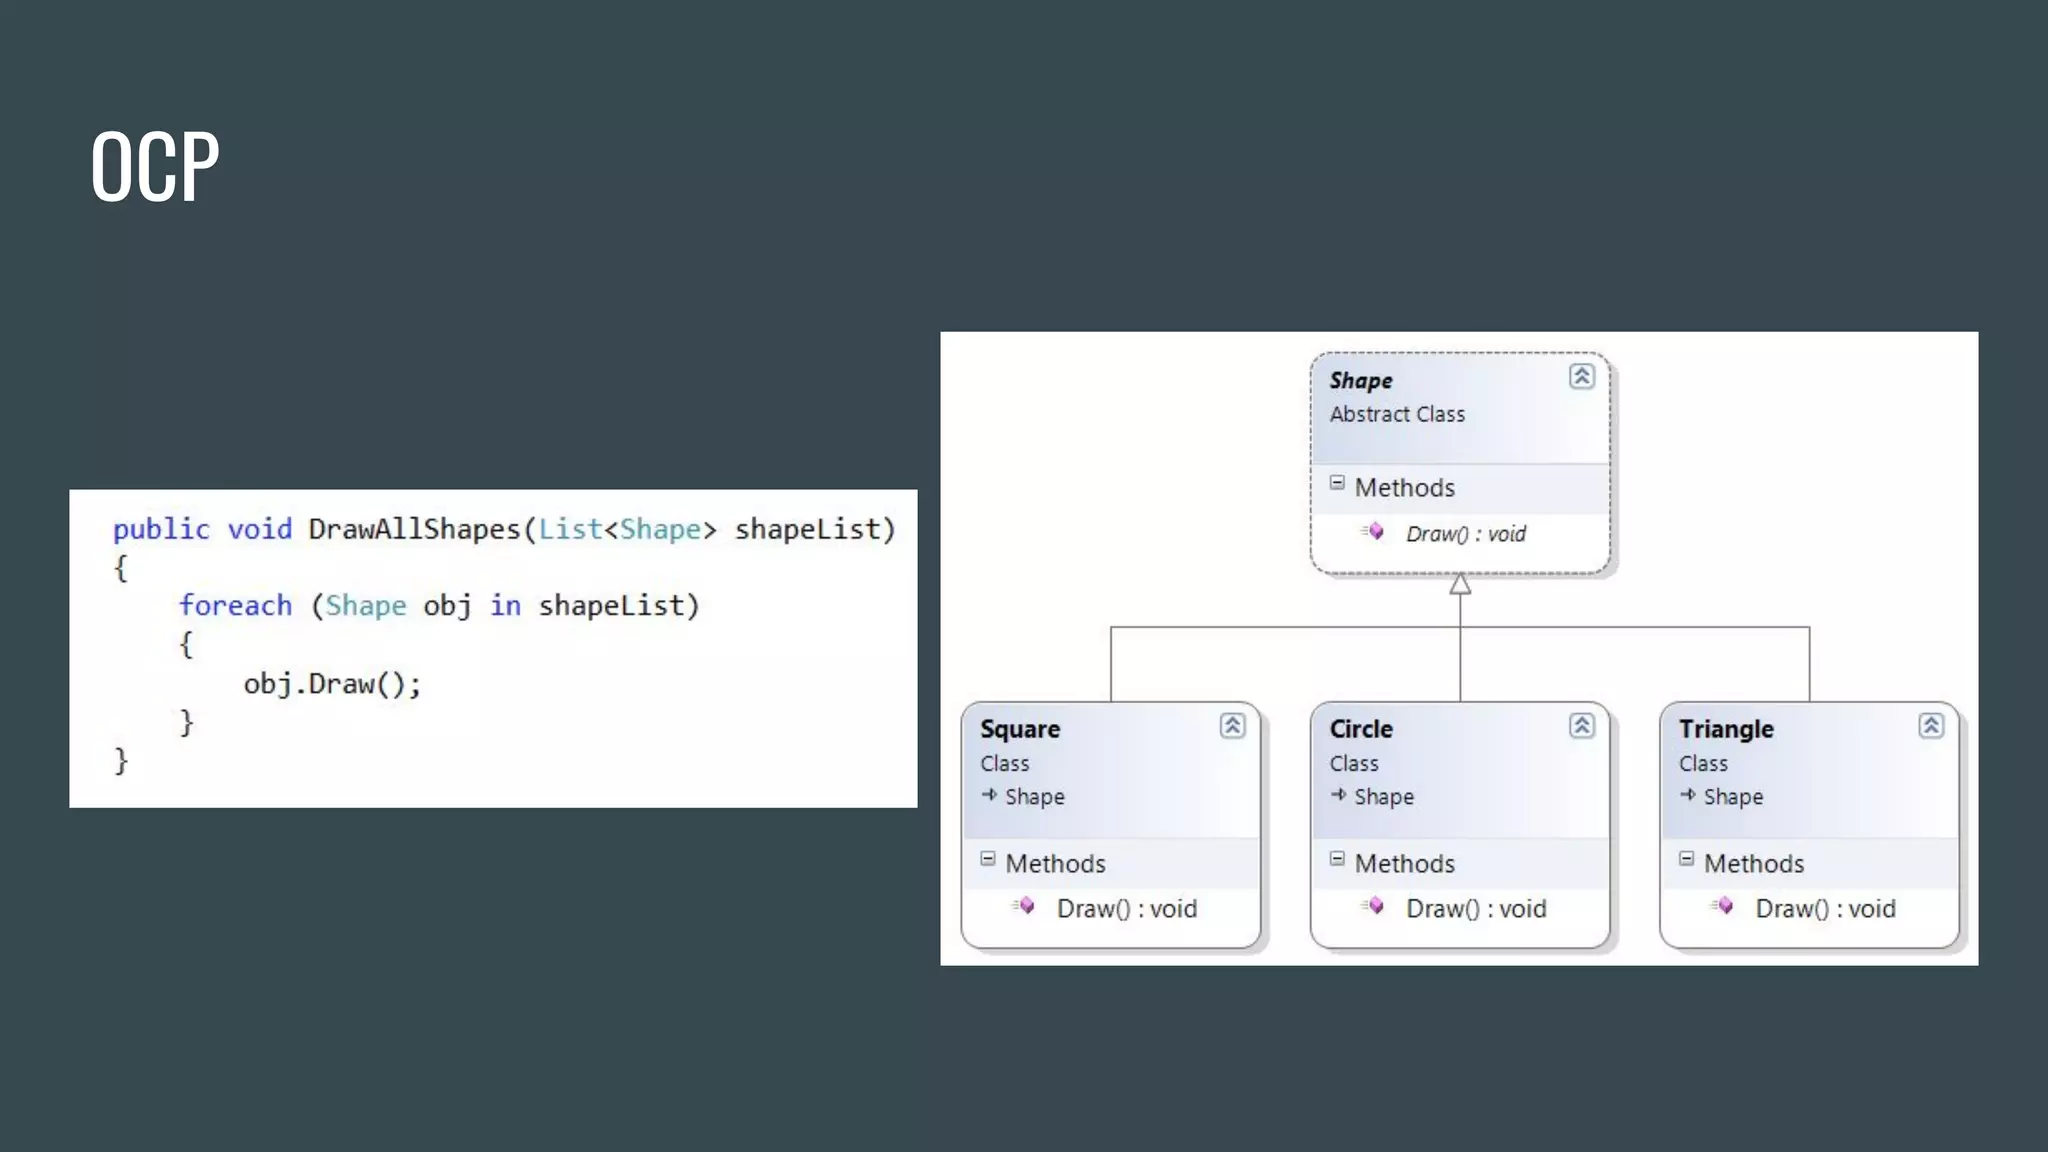Collapse Methods section in Square class
2048x1152 pixels.
988,859
